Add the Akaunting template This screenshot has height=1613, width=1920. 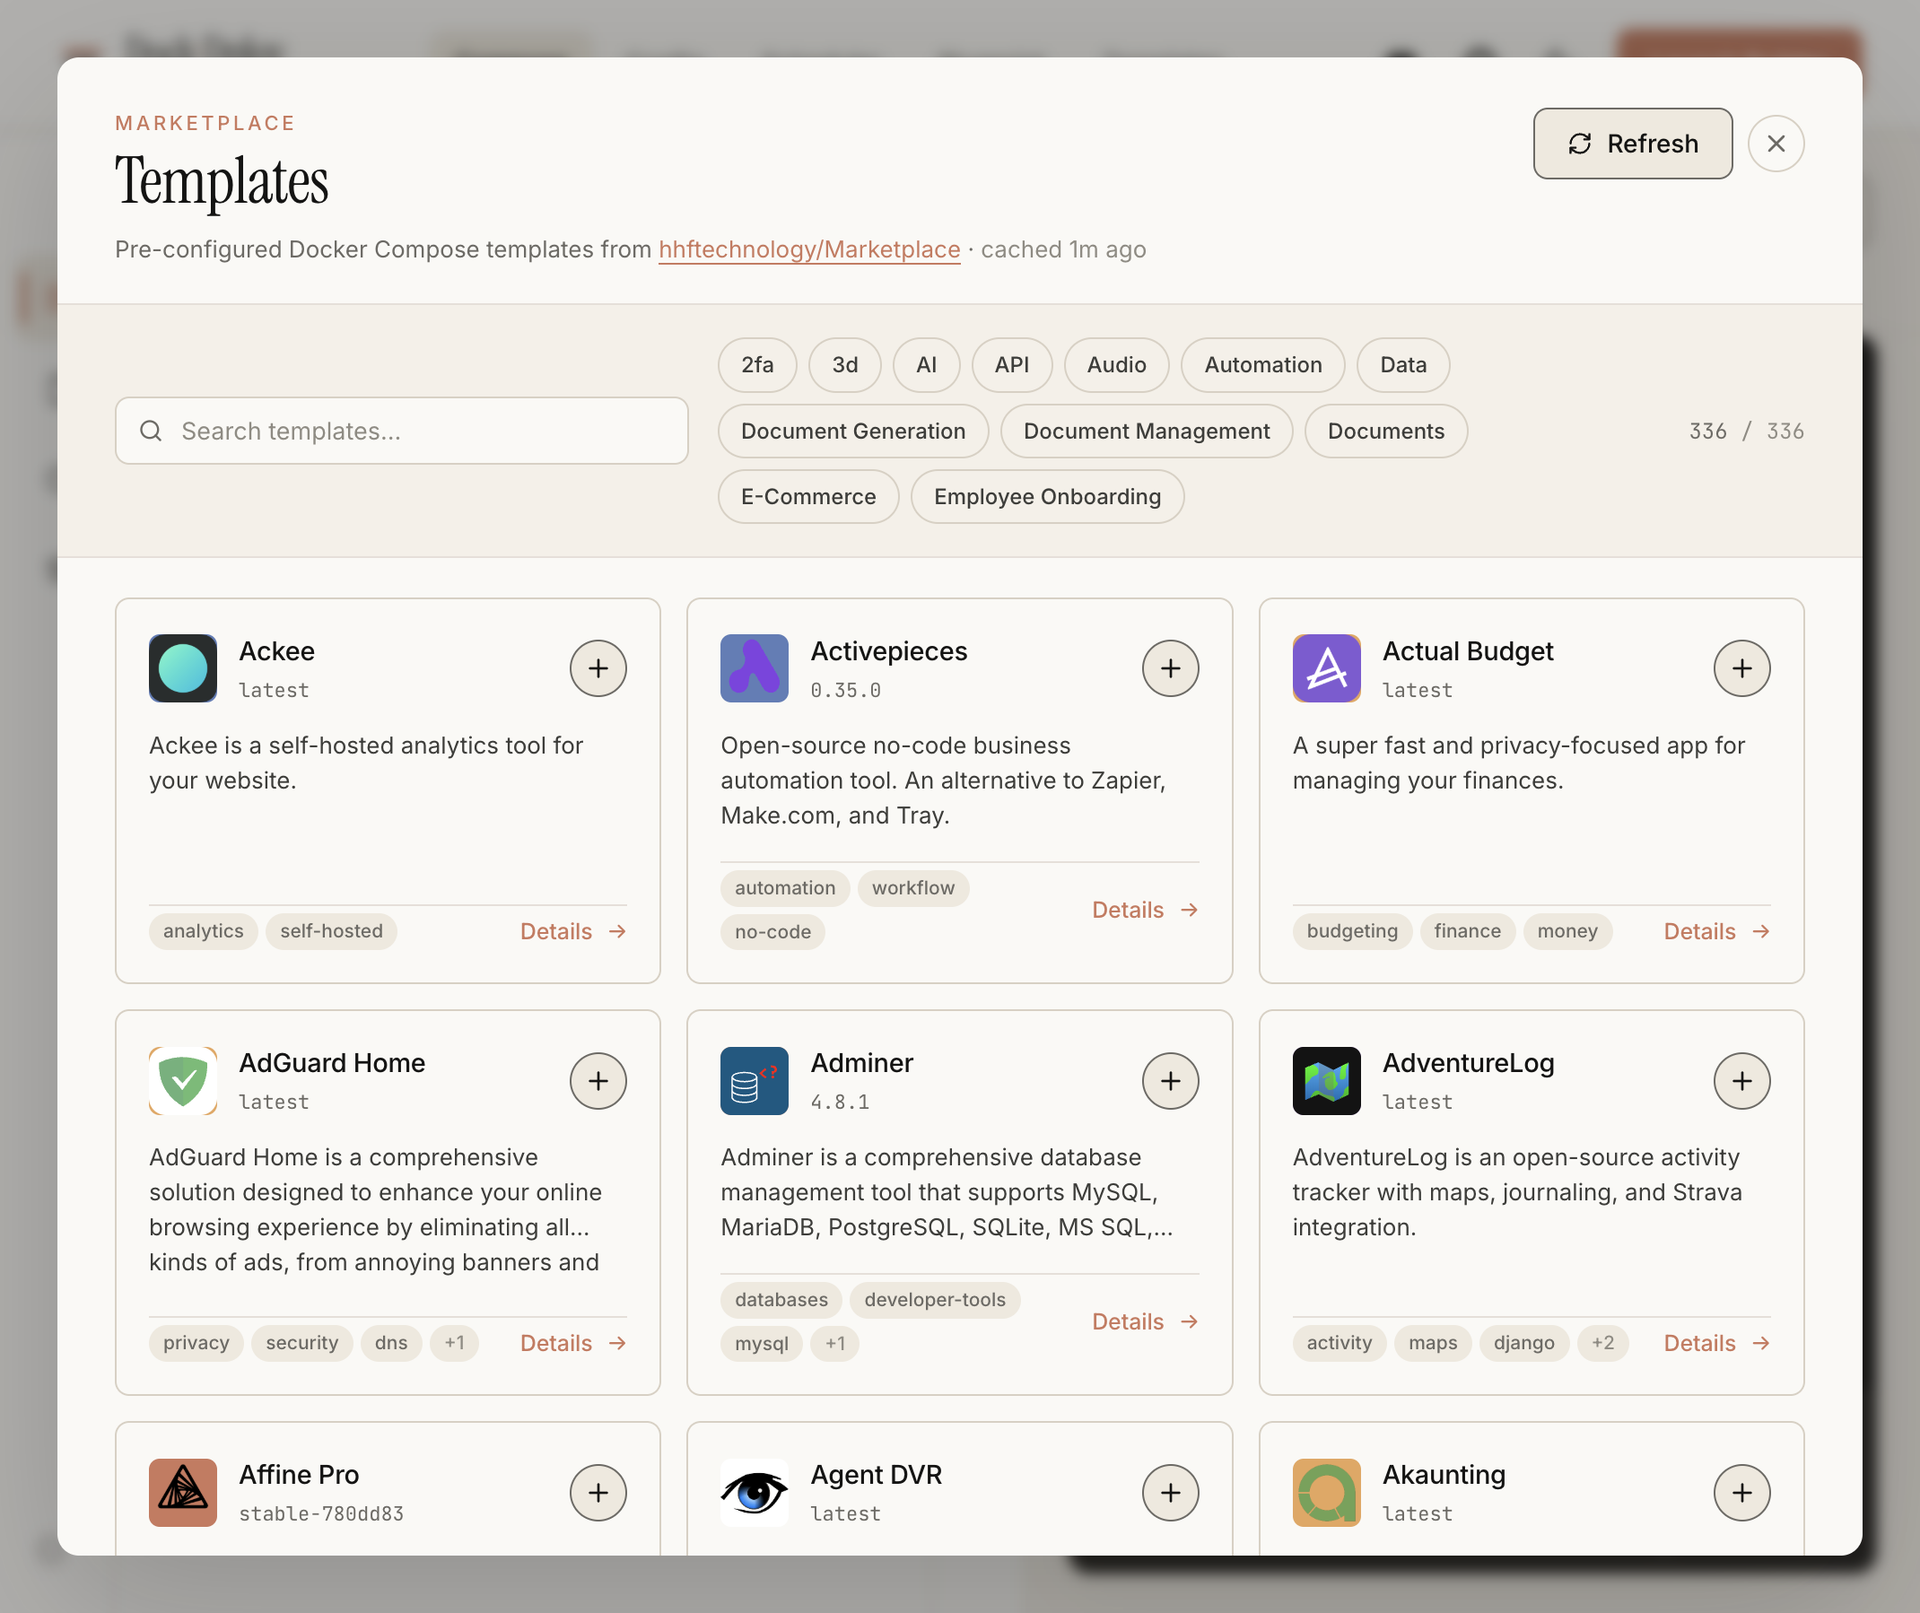point(1742,1492)
